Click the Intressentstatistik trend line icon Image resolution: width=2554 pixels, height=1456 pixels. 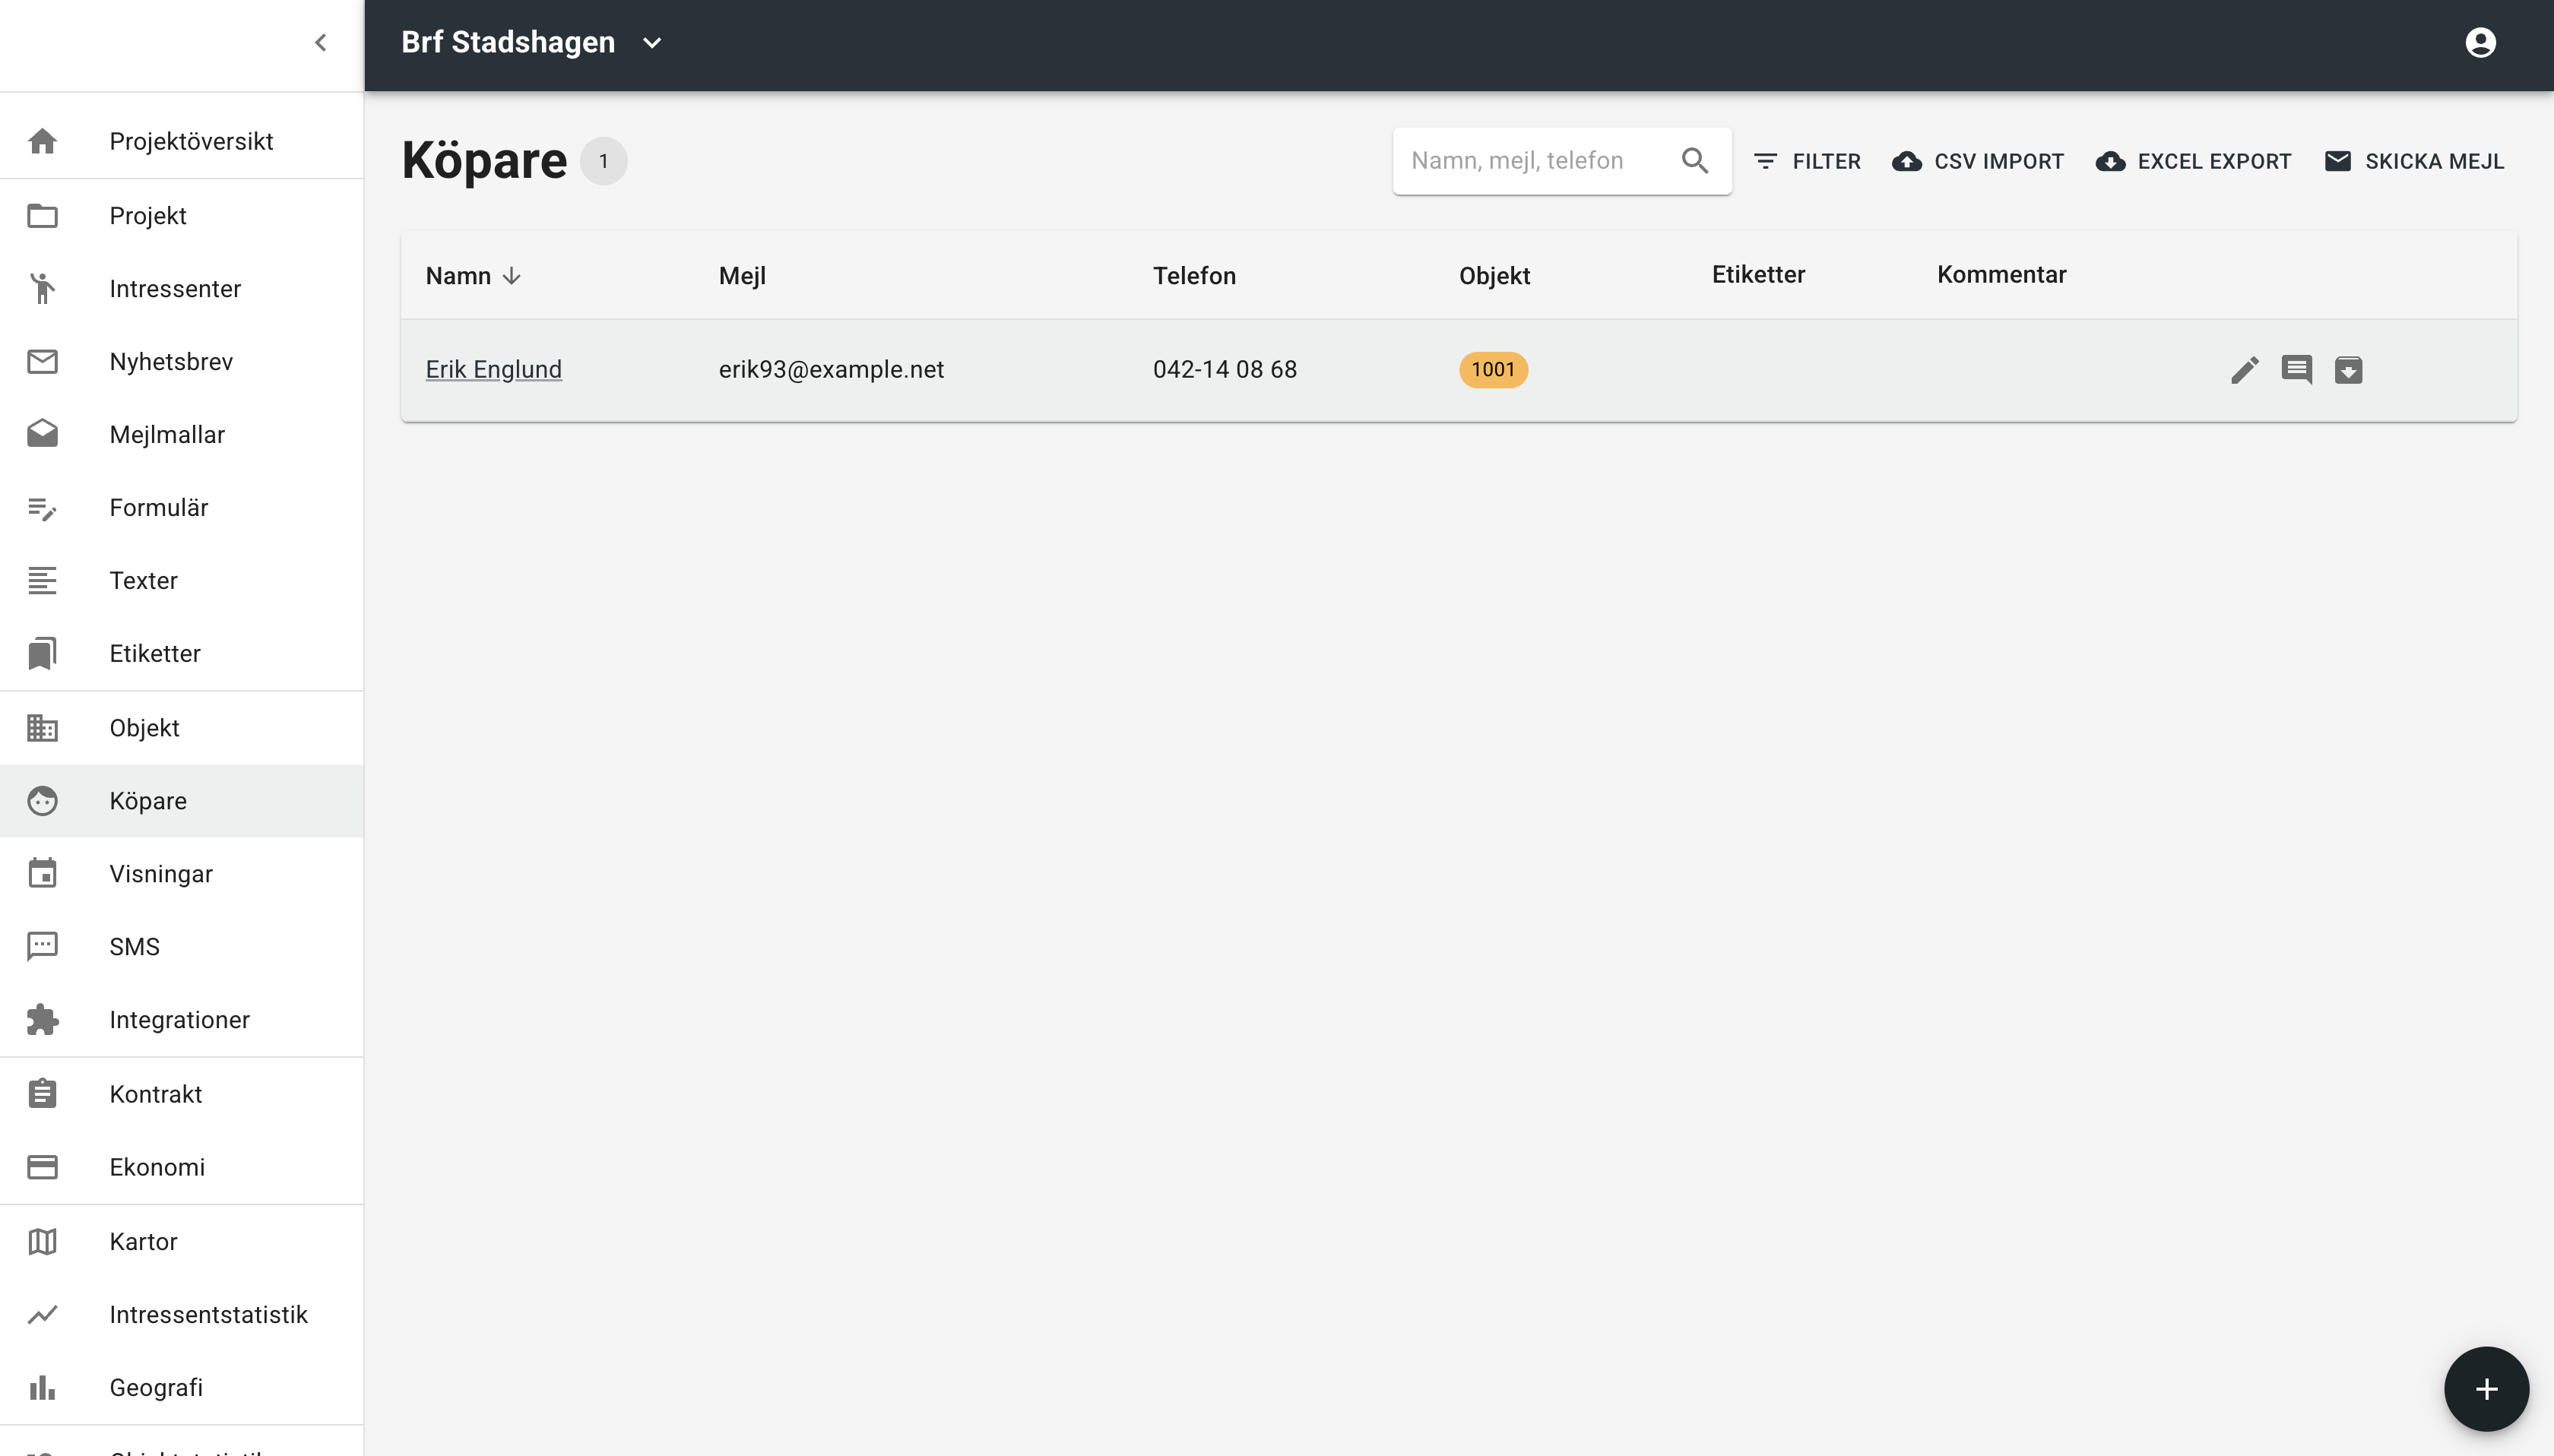pyautogui.click(x=42, y=1314)
